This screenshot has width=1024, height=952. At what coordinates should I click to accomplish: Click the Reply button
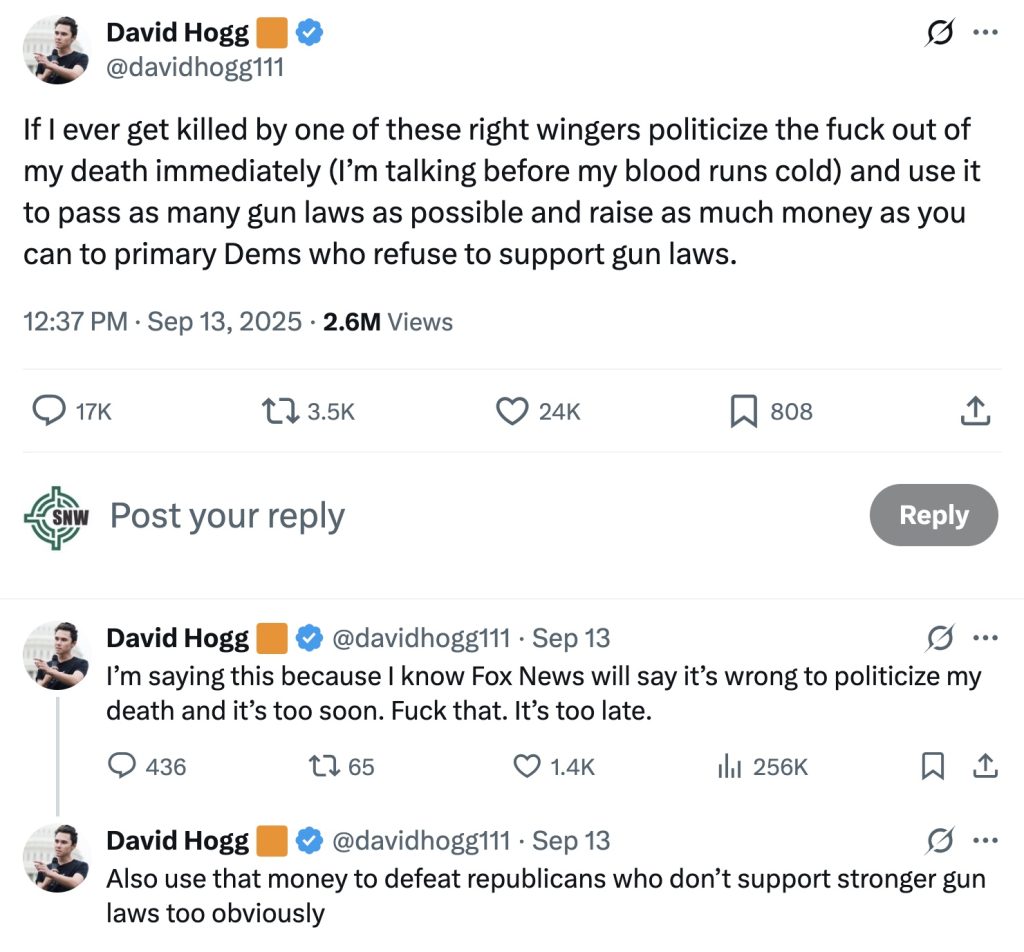[x=933, y=515]
